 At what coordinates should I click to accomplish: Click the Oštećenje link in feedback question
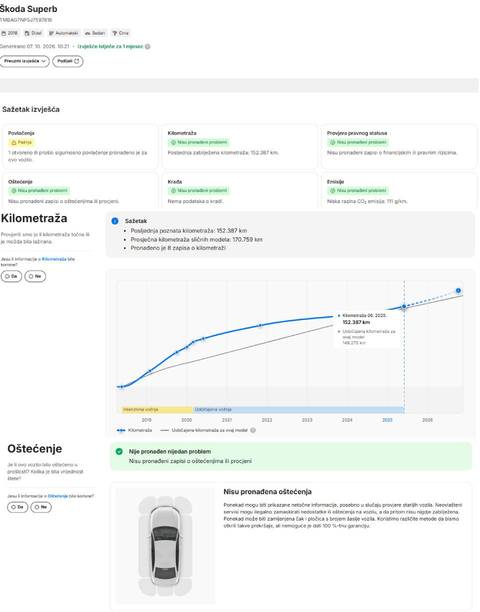click(58, 496)
